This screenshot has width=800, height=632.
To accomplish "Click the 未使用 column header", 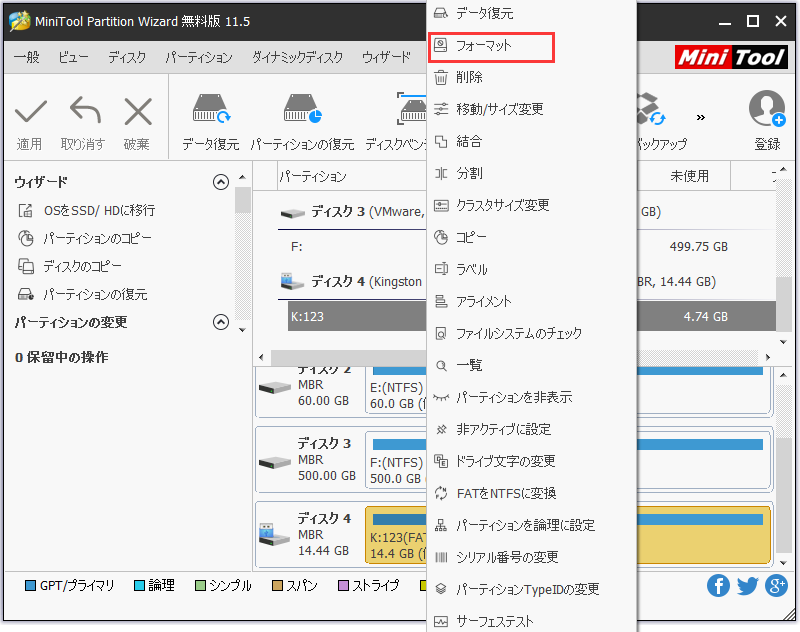I will (689, 176).
